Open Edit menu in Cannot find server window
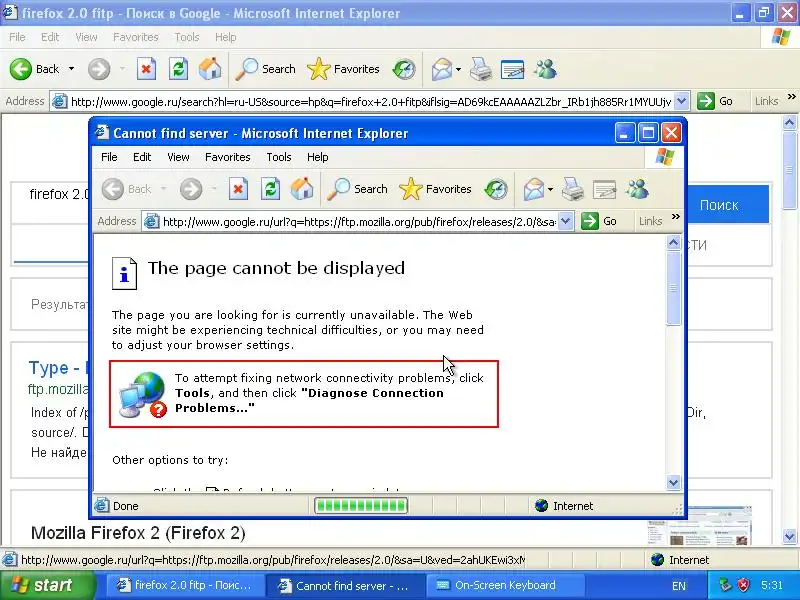Image resolution: width=800 pixels, height=600 pixels. click(142, 157)
